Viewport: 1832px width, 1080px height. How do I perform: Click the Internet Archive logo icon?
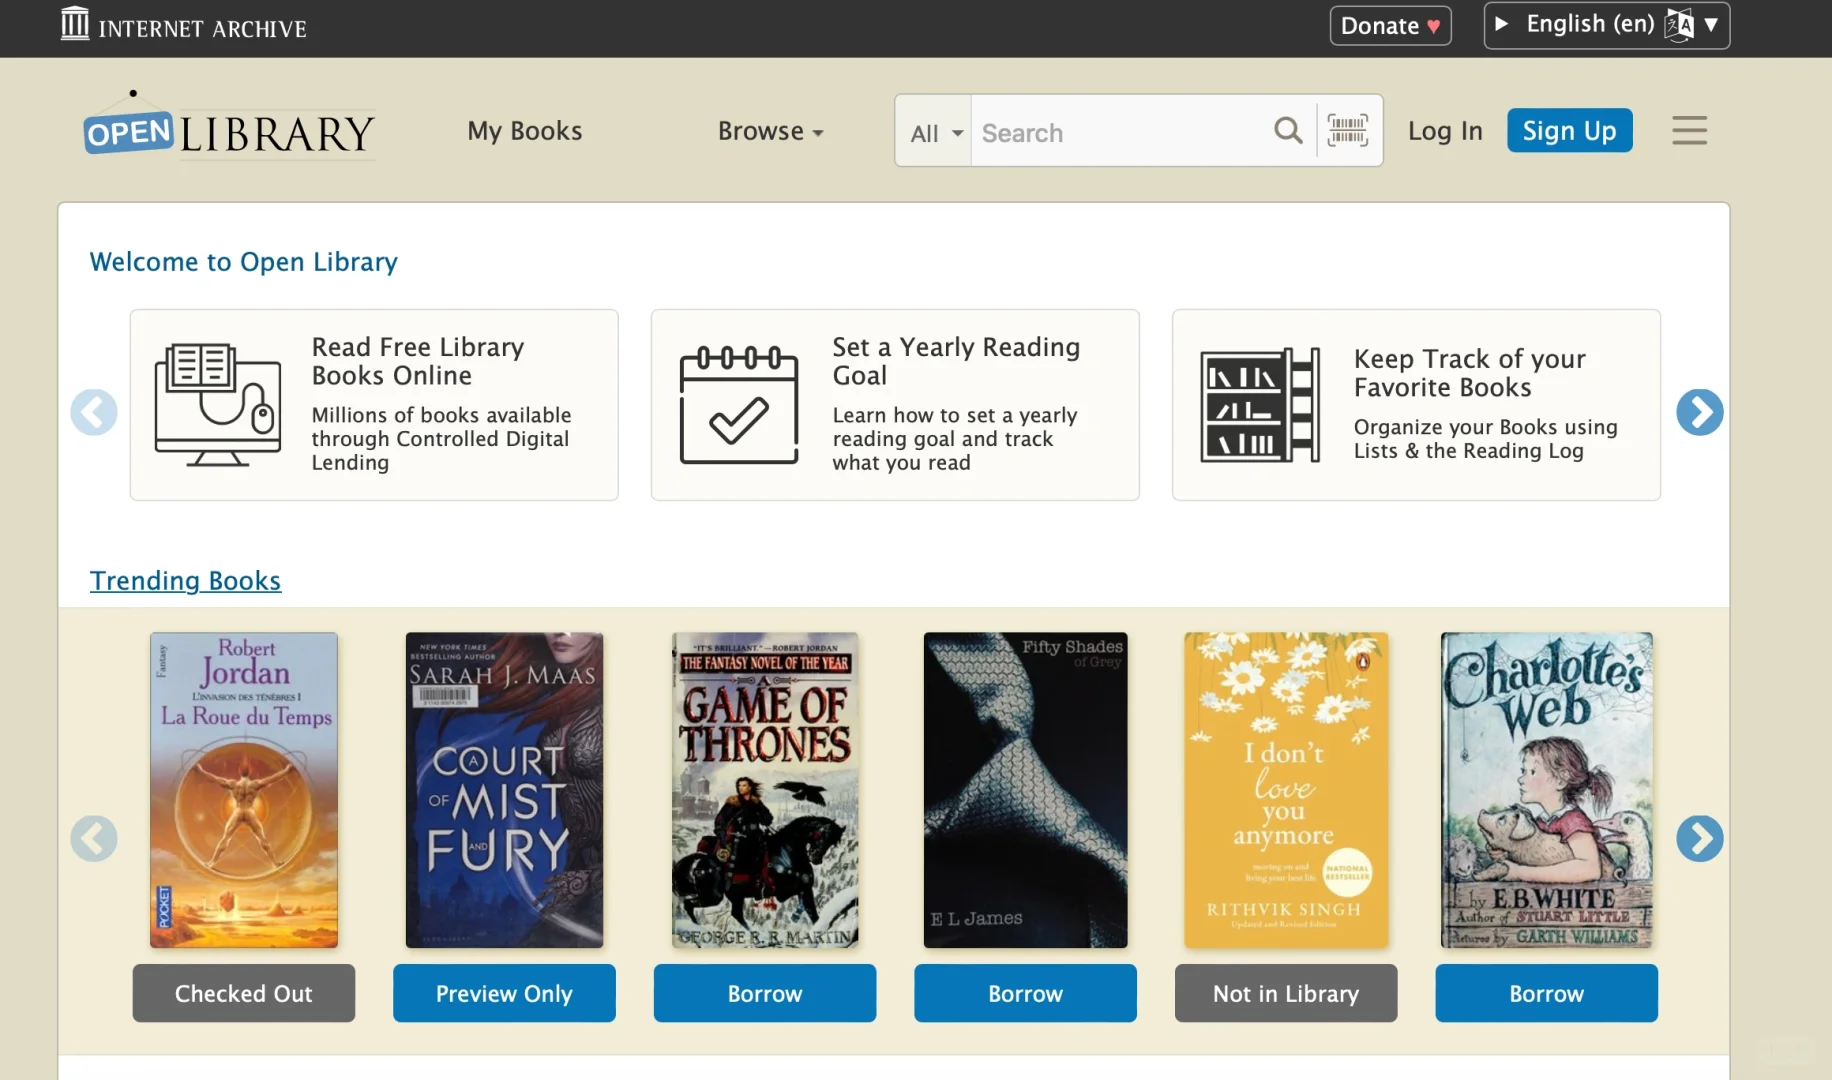click(75, 24)
